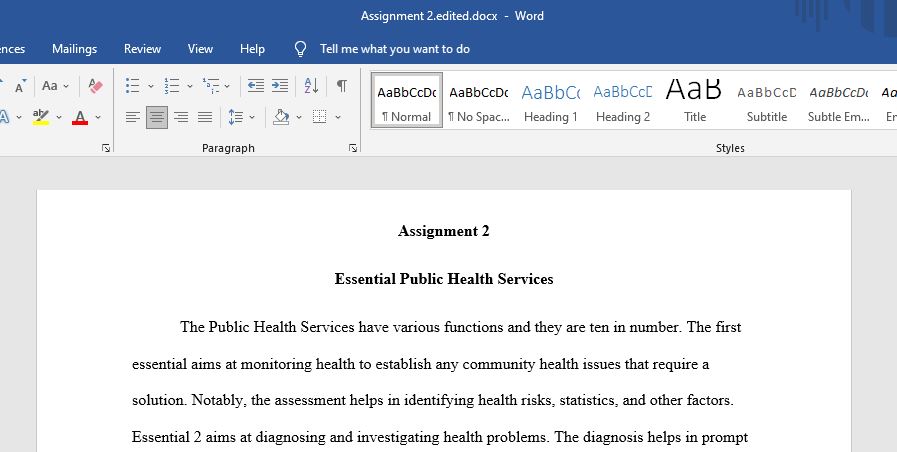Image resolution: width=897 pixels, height=452 pixels.
Task: Clear all formatting with the eraser icon
Action: [x=96, y=86]
